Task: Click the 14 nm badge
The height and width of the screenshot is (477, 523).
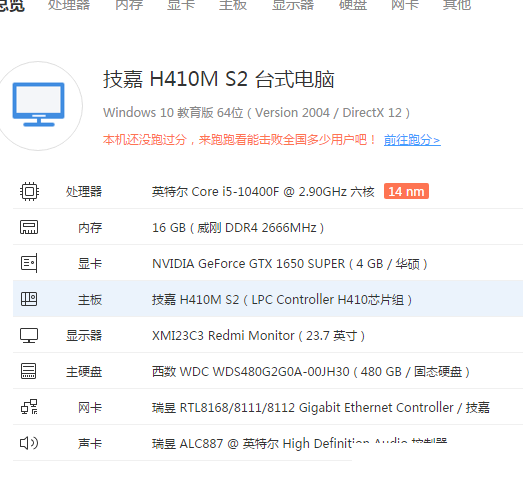Action: coord(406,191)
